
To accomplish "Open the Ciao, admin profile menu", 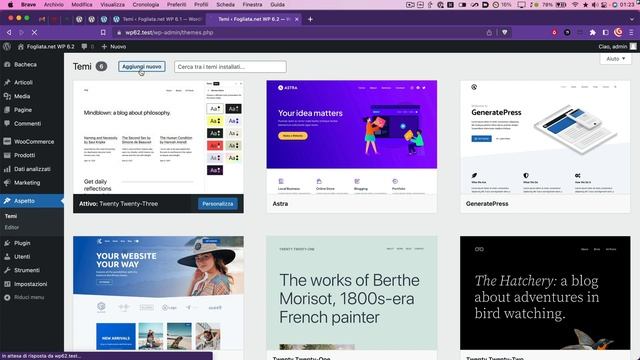I will [x=617, y=47].
